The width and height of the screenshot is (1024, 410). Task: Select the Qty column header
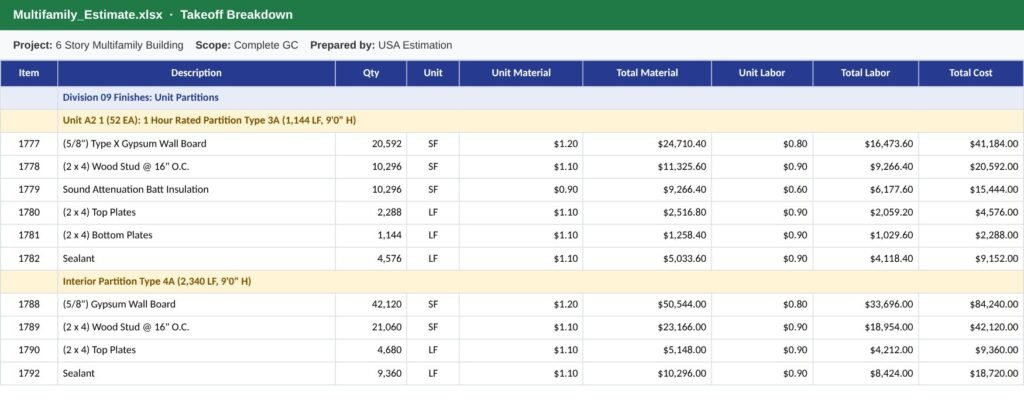click(371, 73)
